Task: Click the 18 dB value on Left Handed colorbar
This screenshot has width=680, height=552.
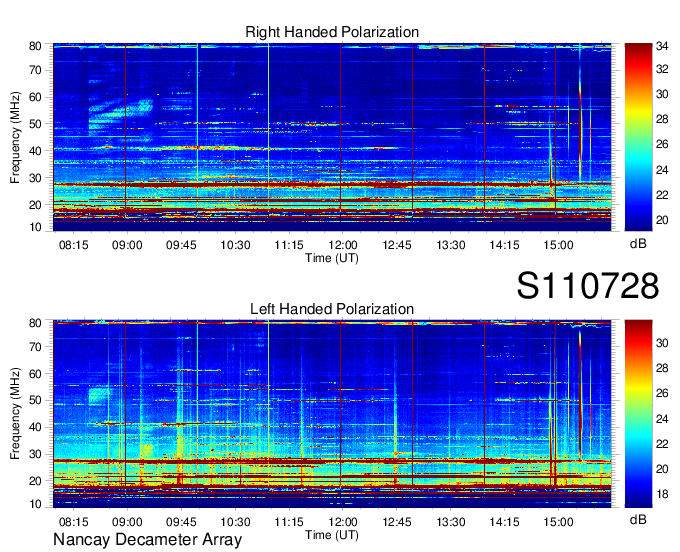Action: [662, 494]
